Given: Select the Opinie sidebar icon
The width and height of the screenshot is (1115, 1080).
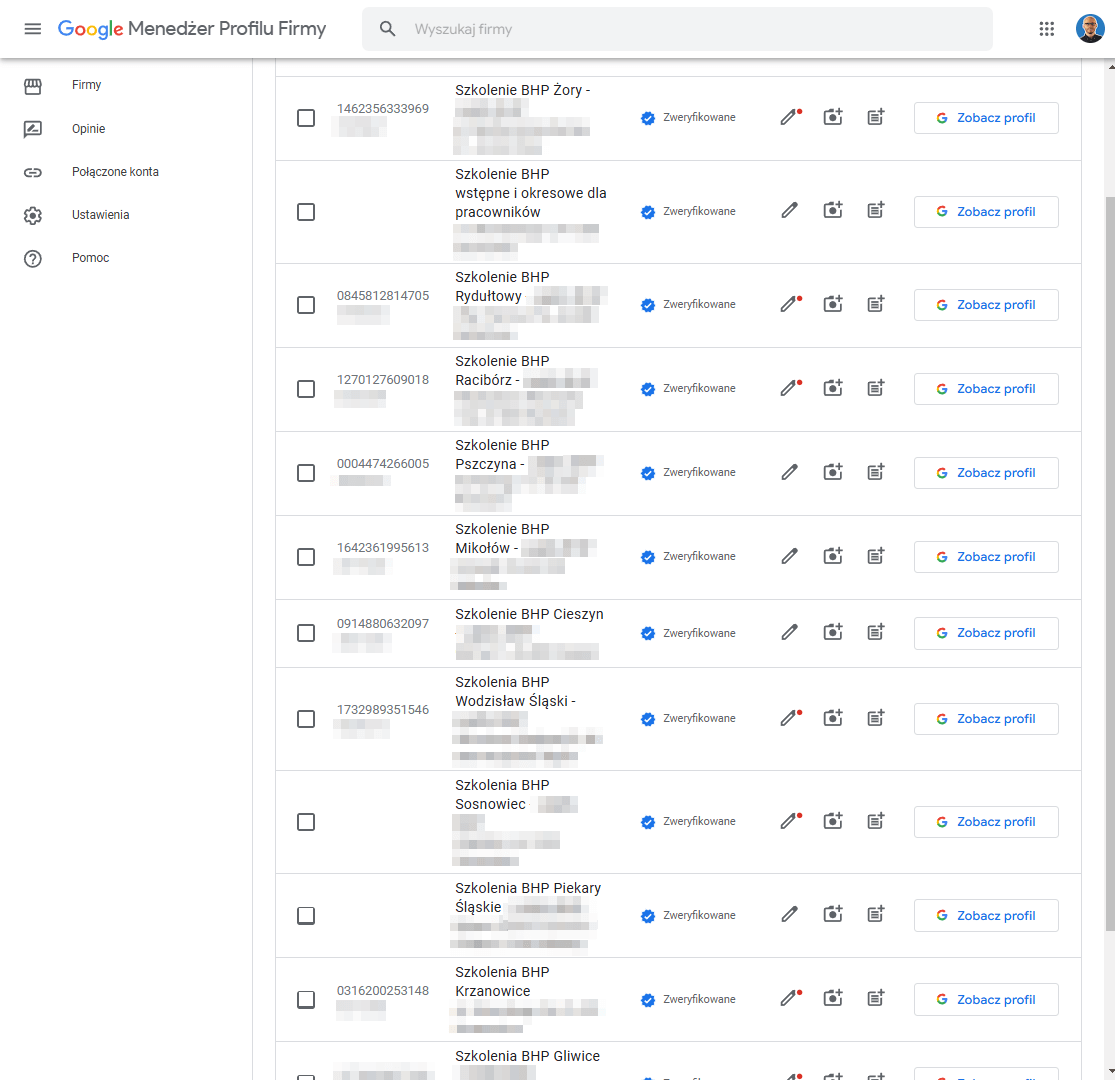Looking at the screenshot, I should click(x=33, y=128).
